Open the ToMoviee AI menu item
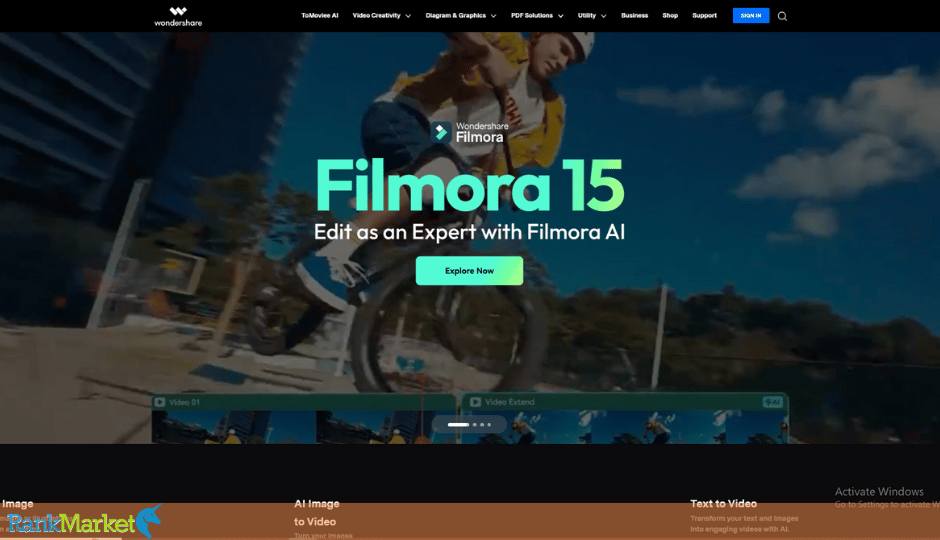The width and height of the screenshot is (940, 540). coord(320,16)
